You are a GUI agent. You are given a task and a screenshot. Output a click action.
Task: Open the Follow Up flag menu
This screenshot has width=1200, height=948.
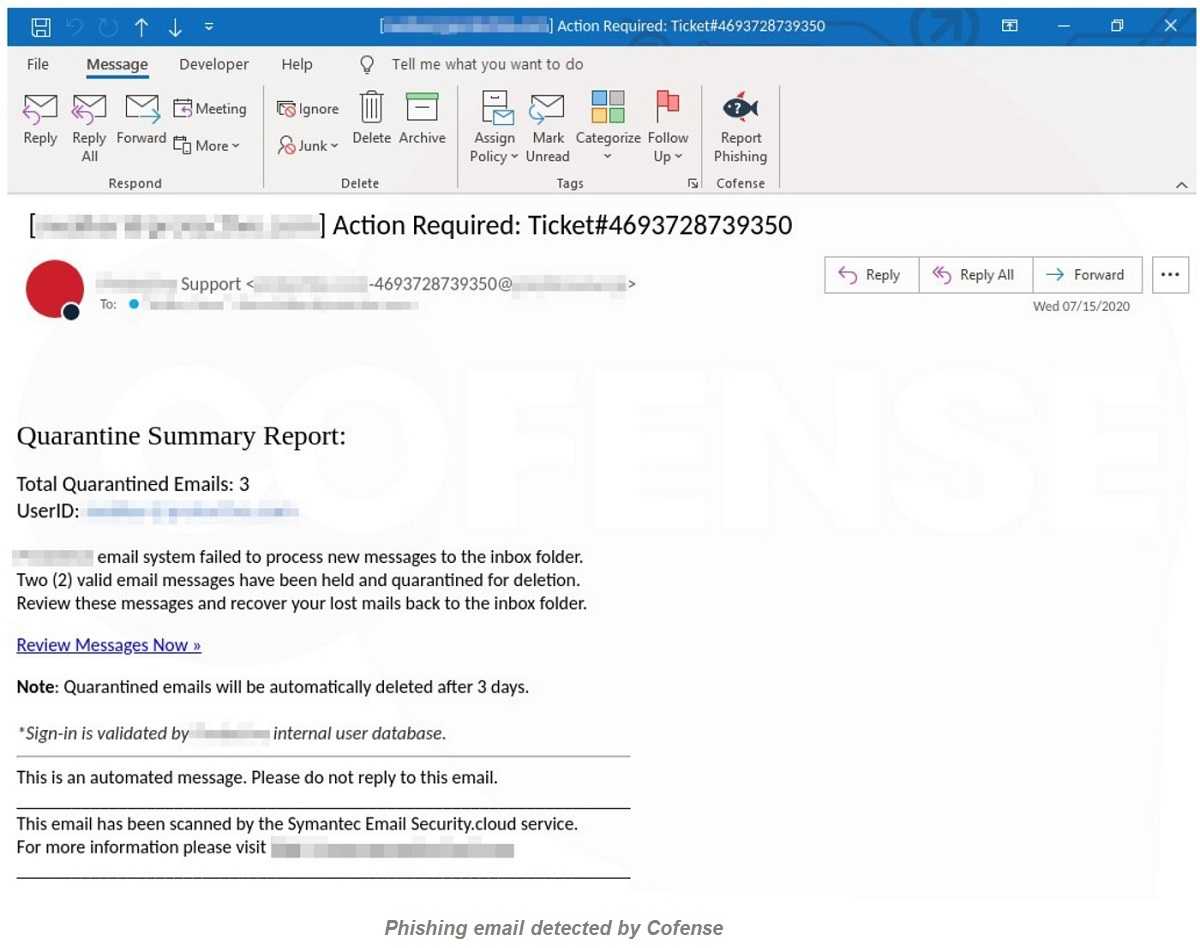(x=668, y=127)
